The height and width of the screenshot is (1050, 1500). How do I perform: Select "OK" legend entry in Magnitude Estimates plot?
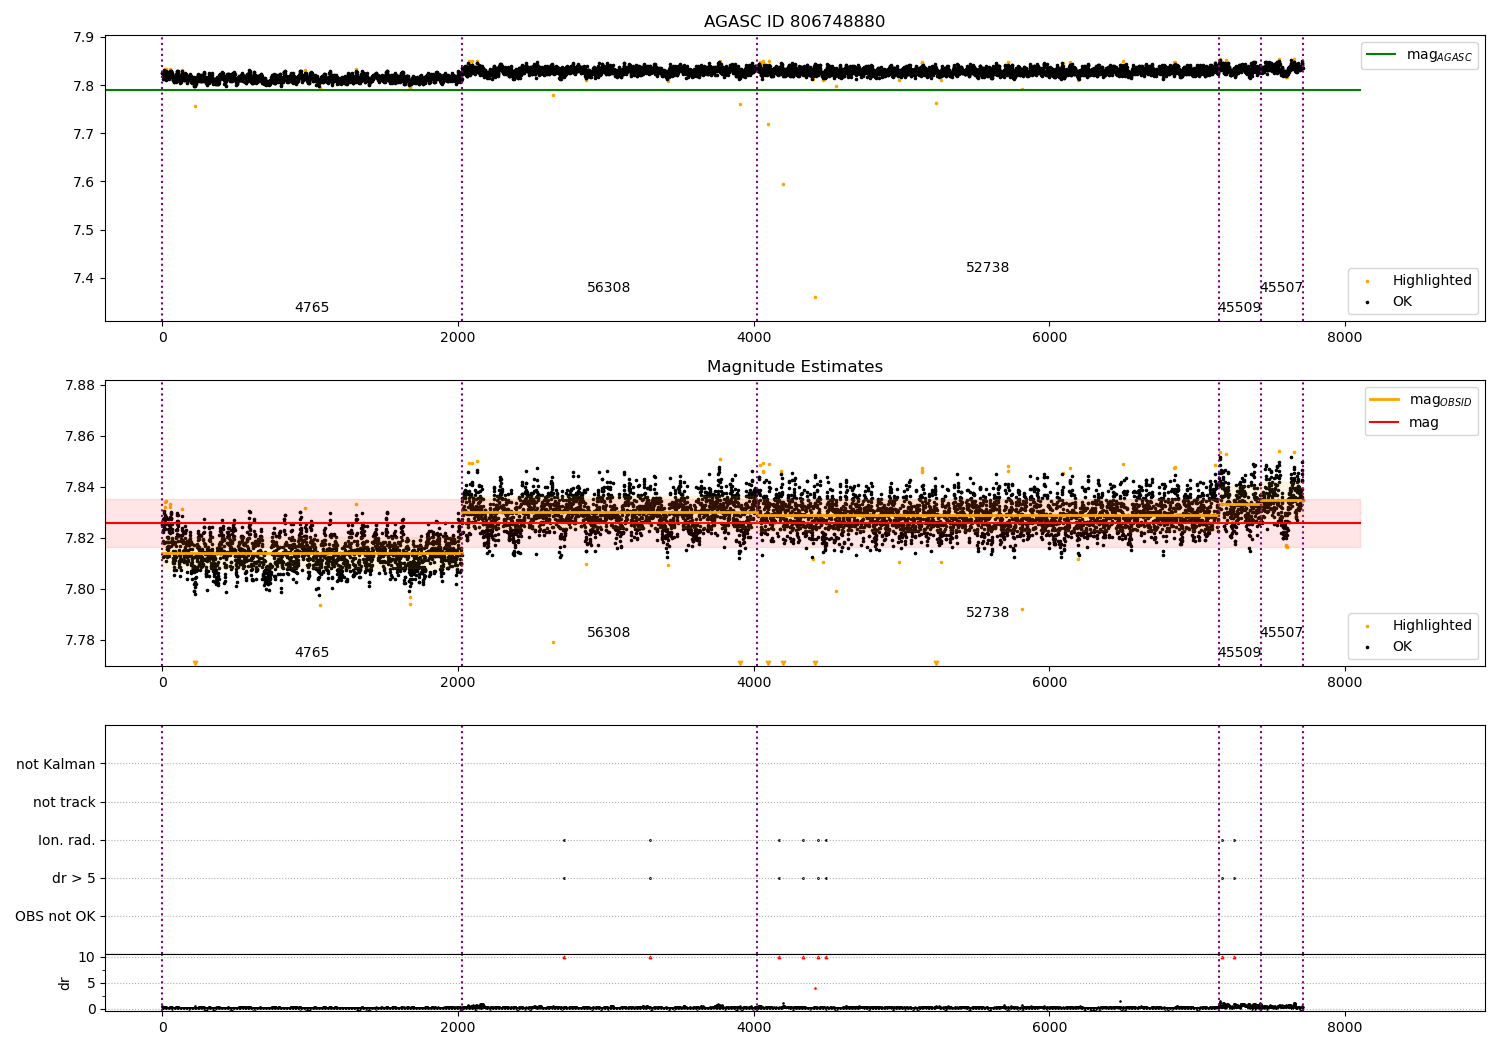pos(1390,647)
